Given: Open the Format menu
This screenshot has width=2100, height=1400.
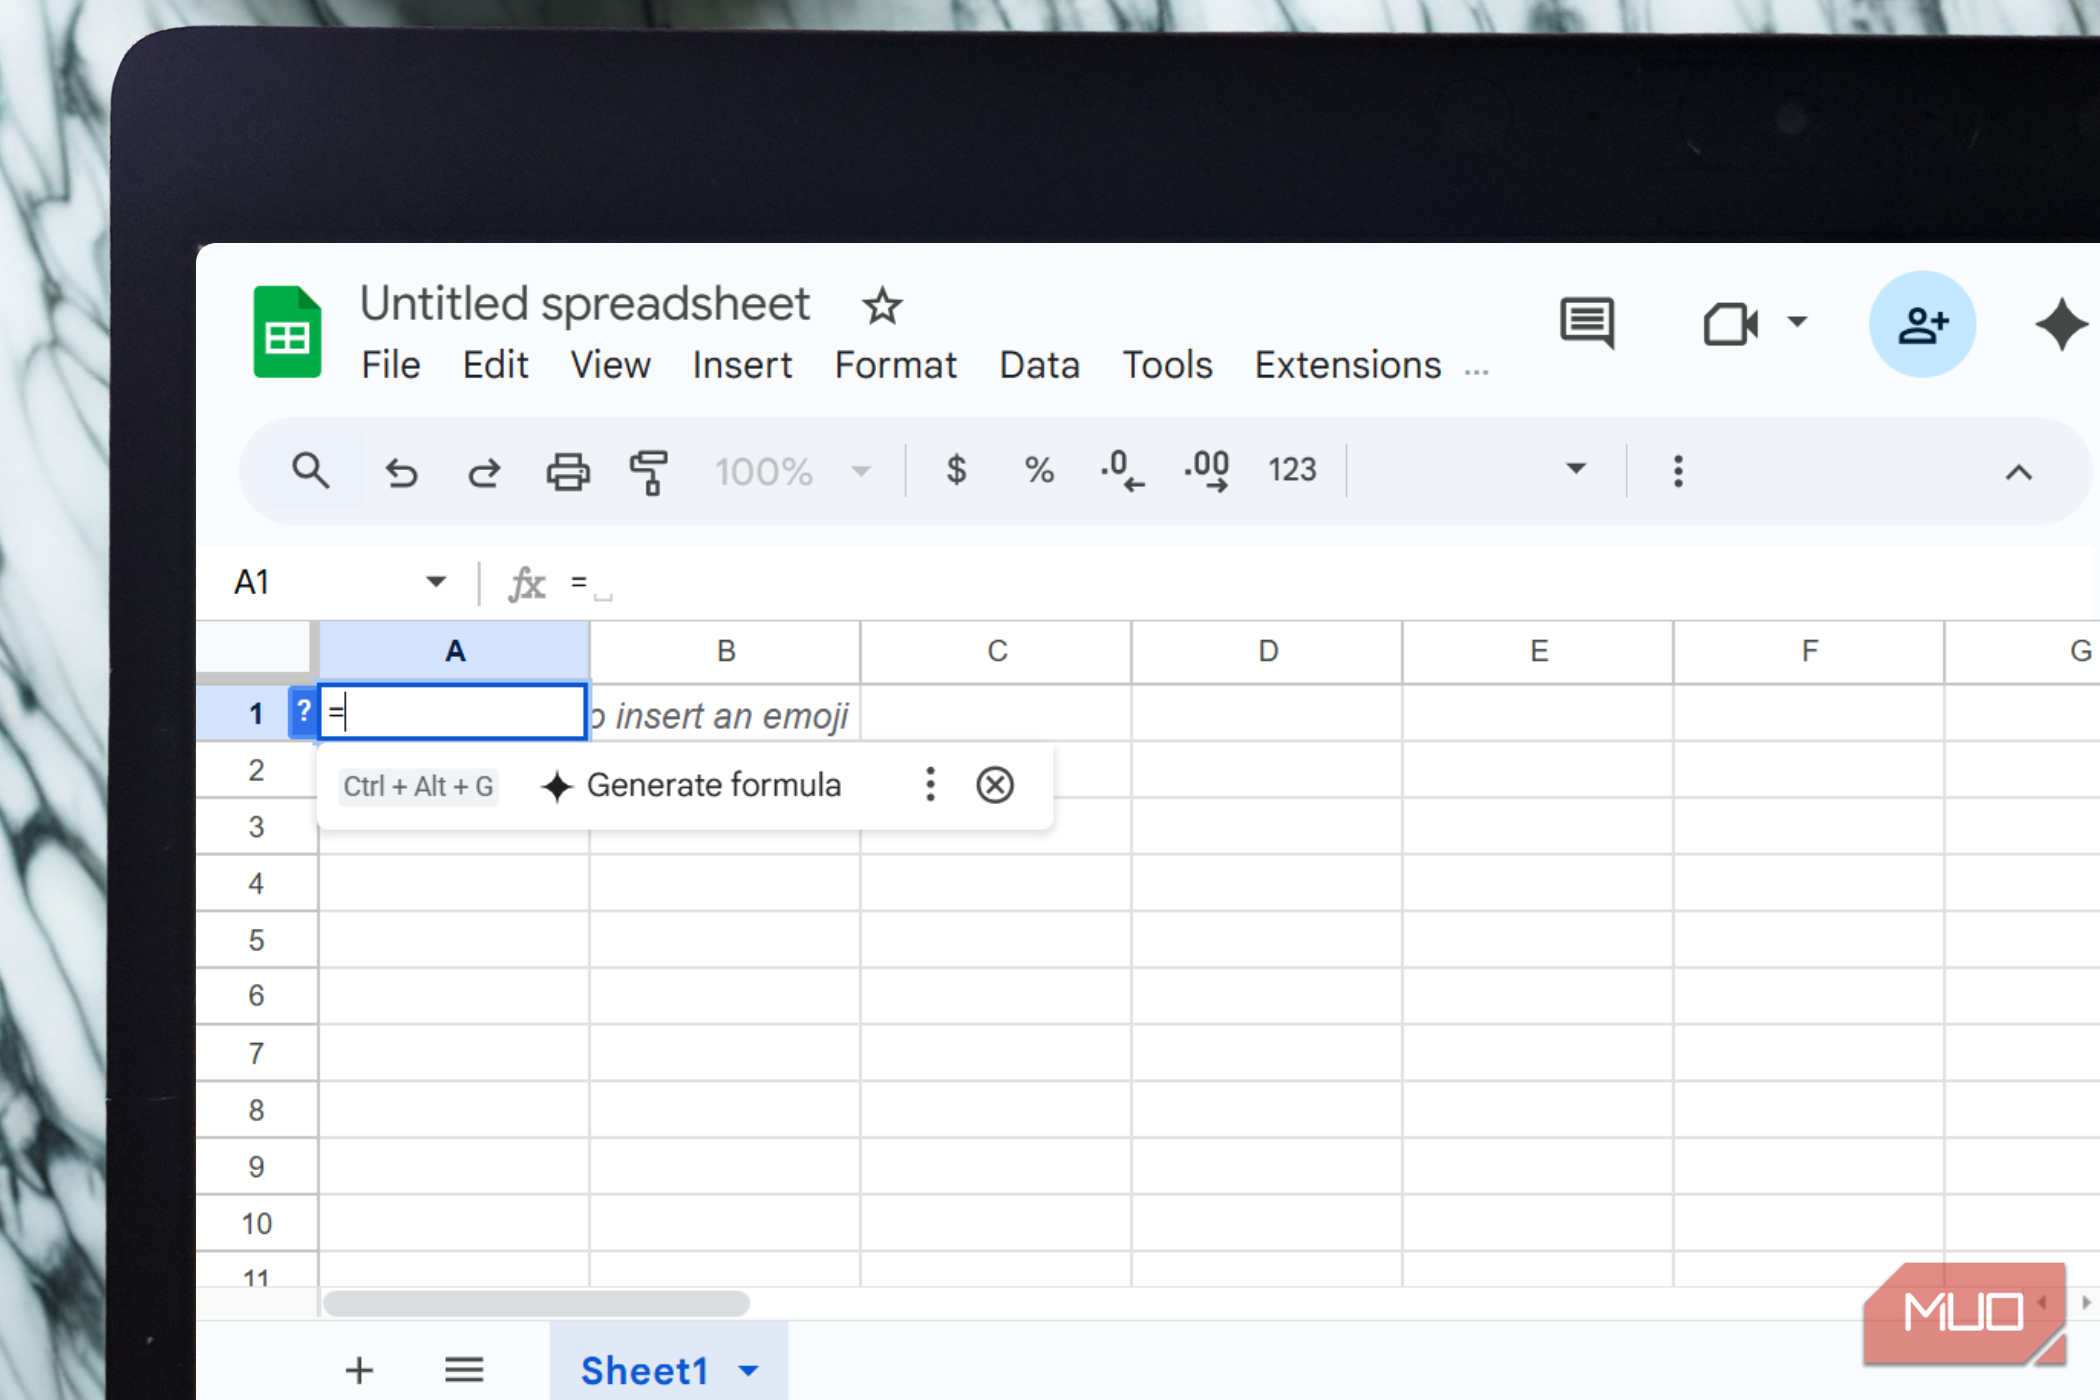Looking at the screenshot, I should tap(895, 365).
